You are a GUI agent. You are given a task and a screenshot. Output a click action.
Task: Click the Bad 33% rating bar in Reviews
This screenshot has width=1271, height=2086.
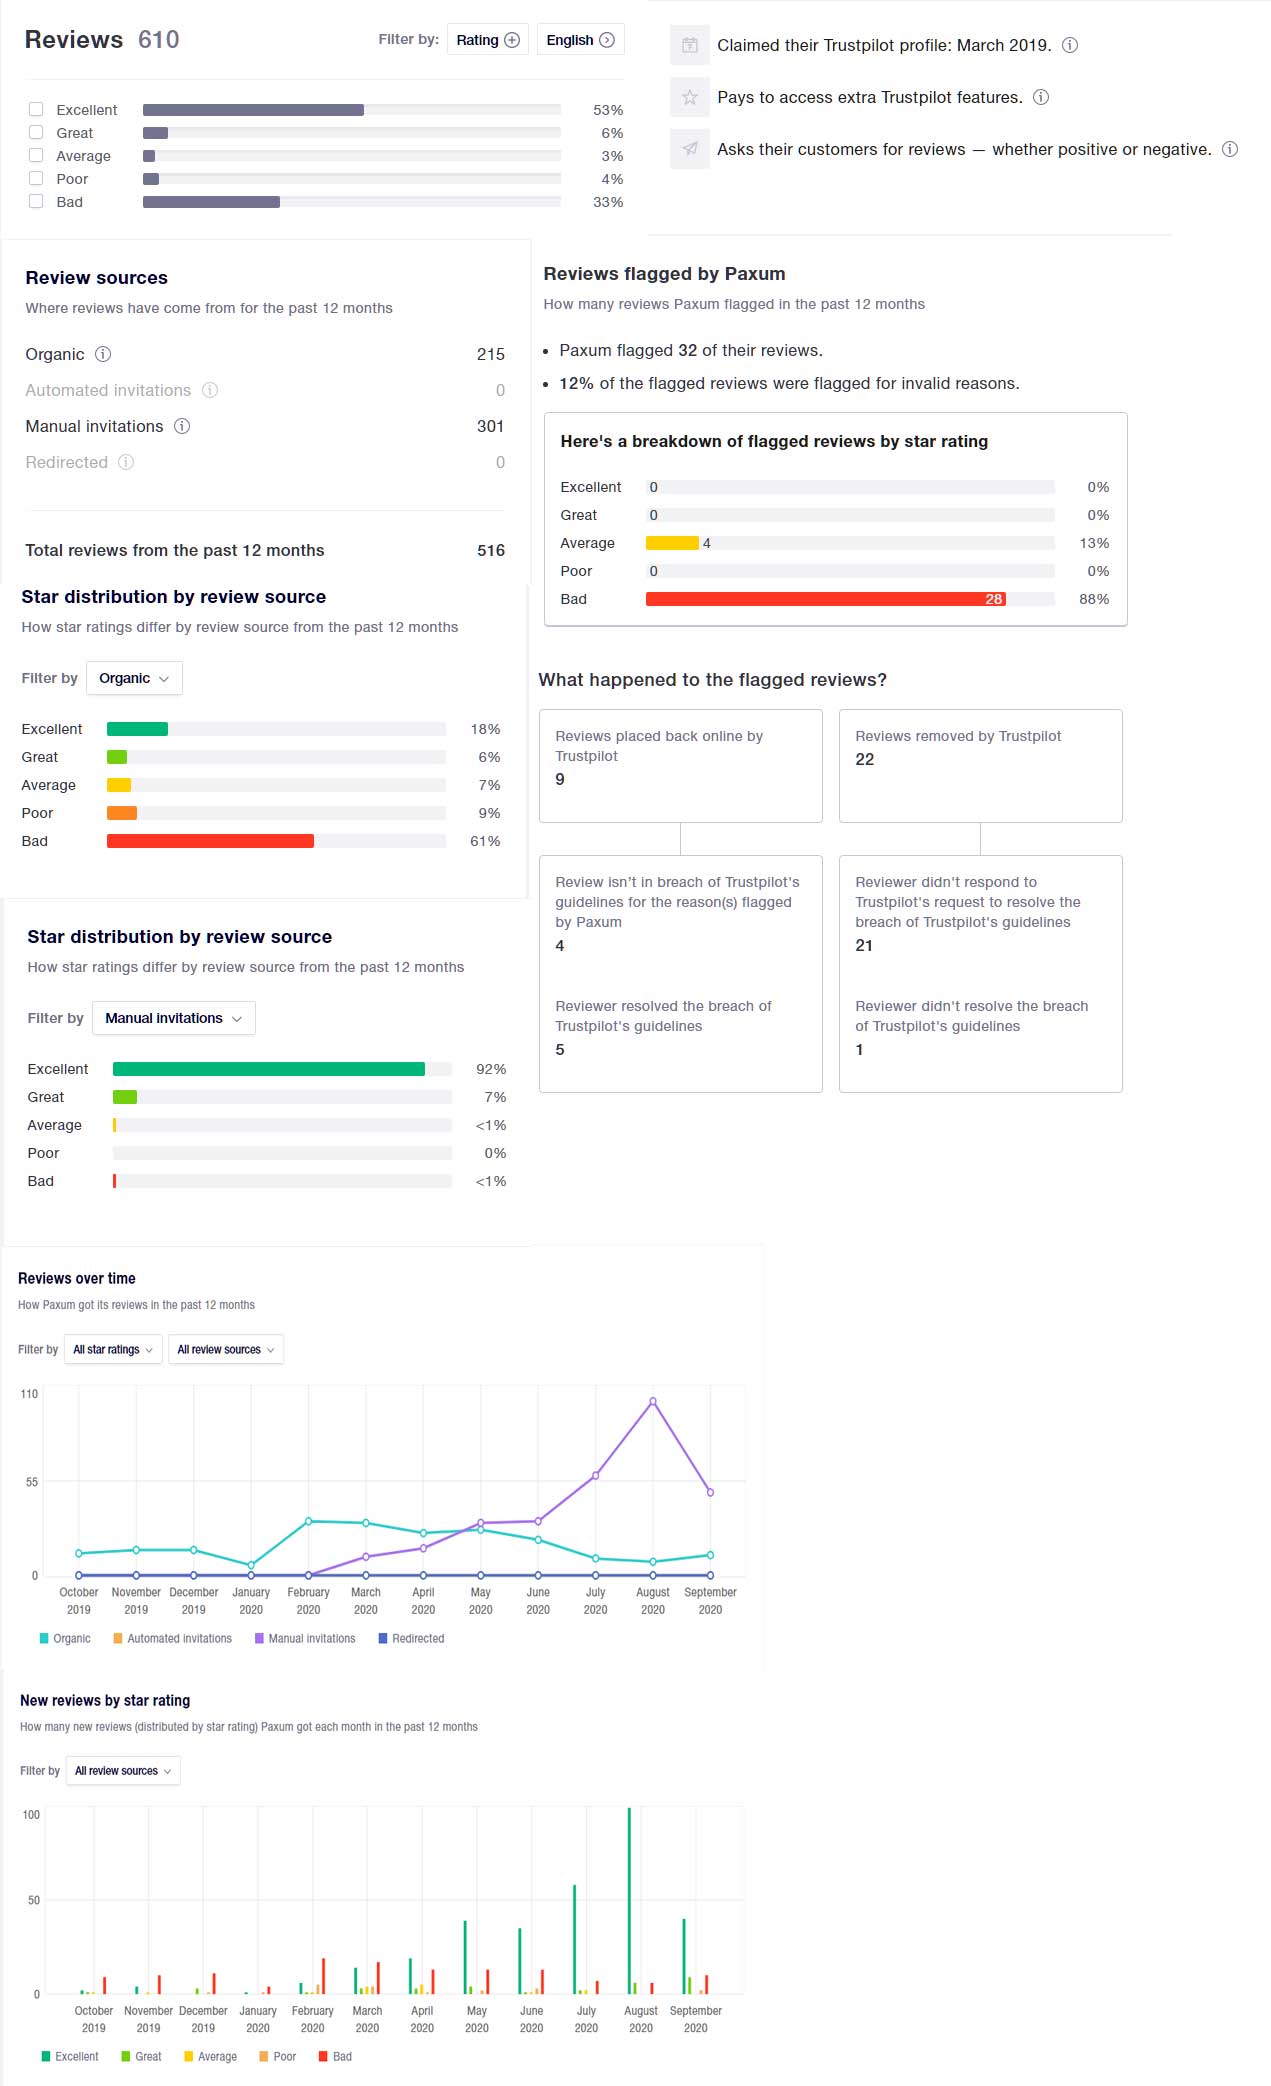tap(211, 202)
